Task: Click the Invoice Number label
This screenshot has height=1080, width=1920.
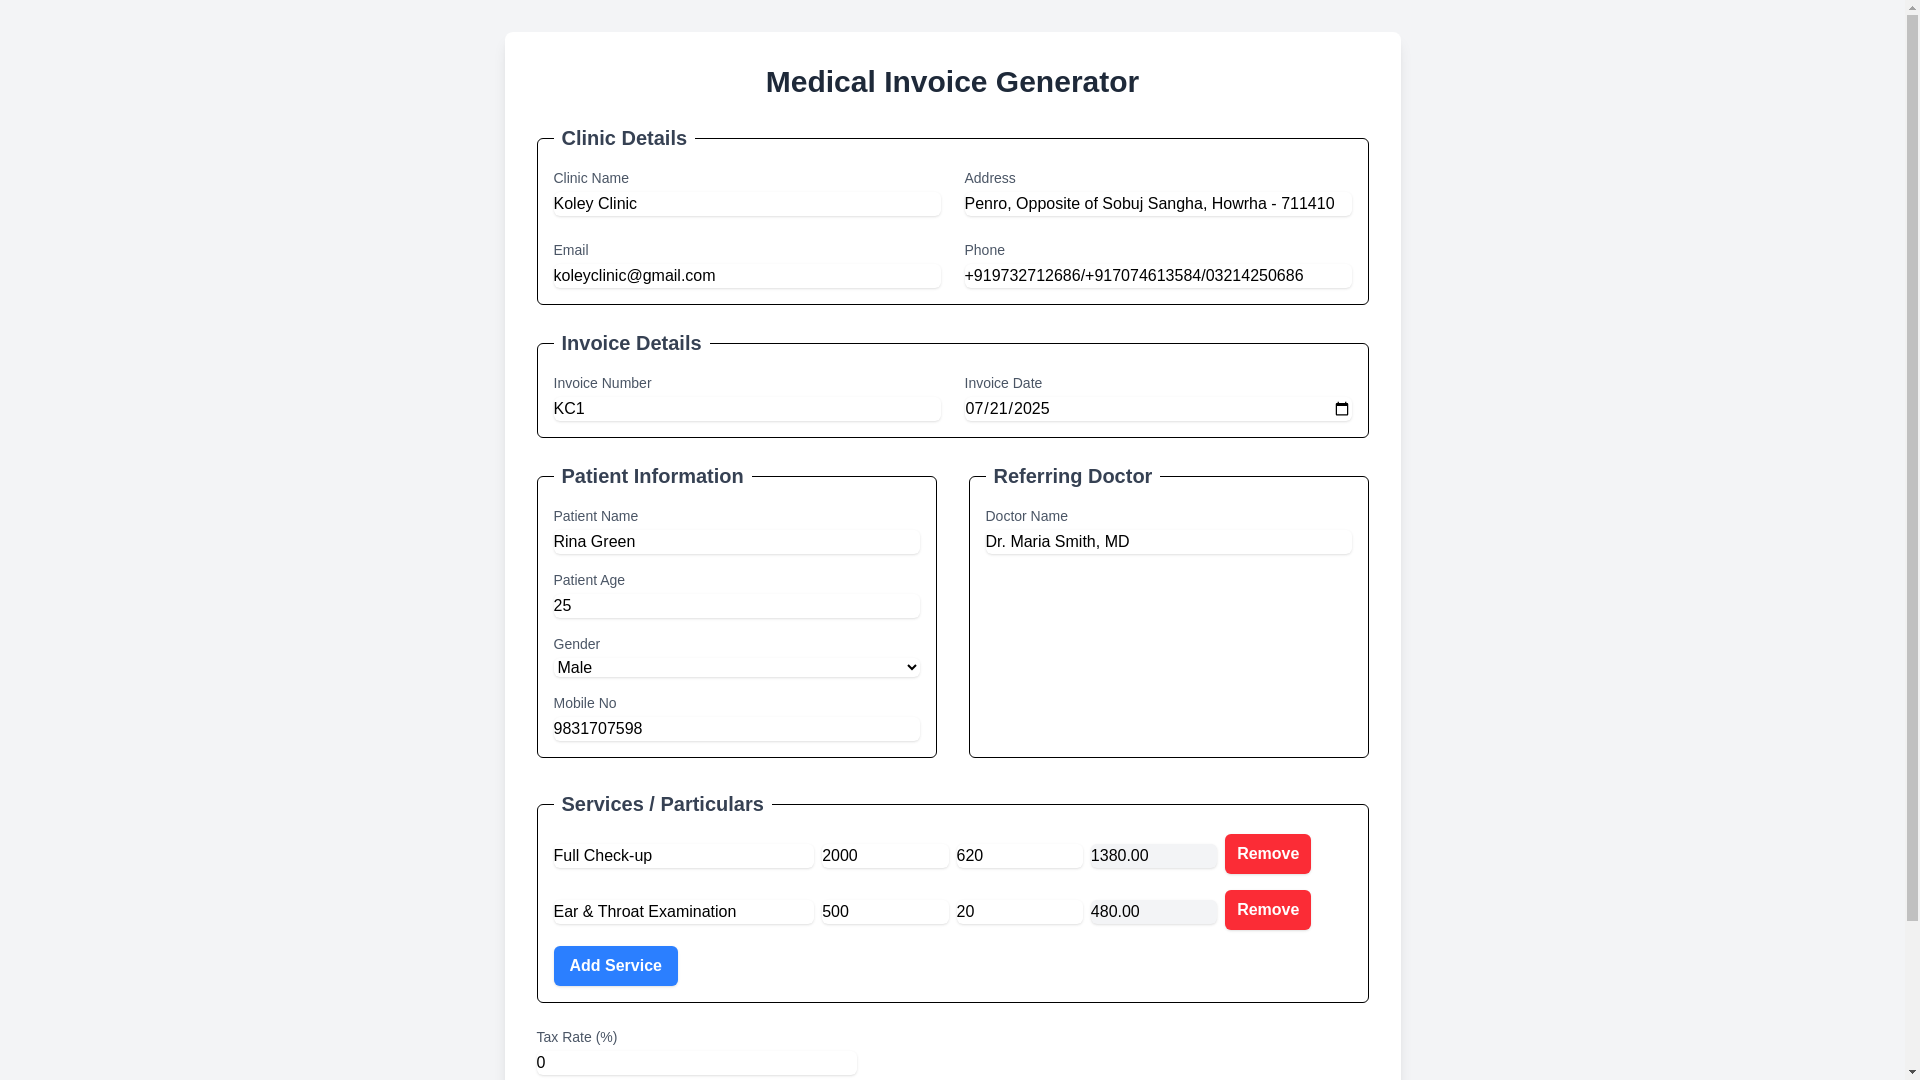Action: 602,383
